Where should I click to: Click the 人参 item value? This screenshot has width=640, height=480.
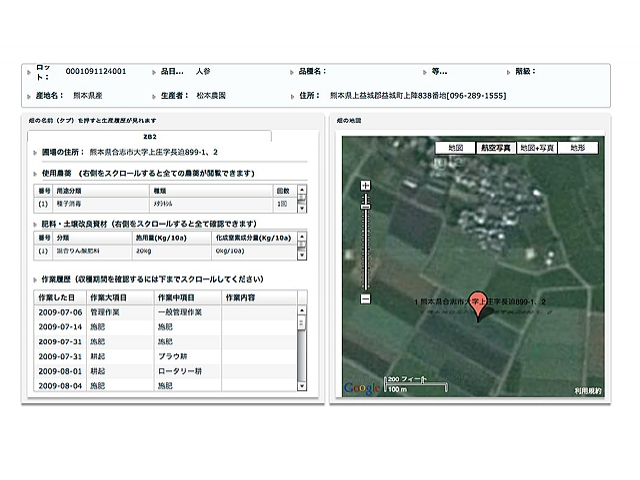click(203, 71)
